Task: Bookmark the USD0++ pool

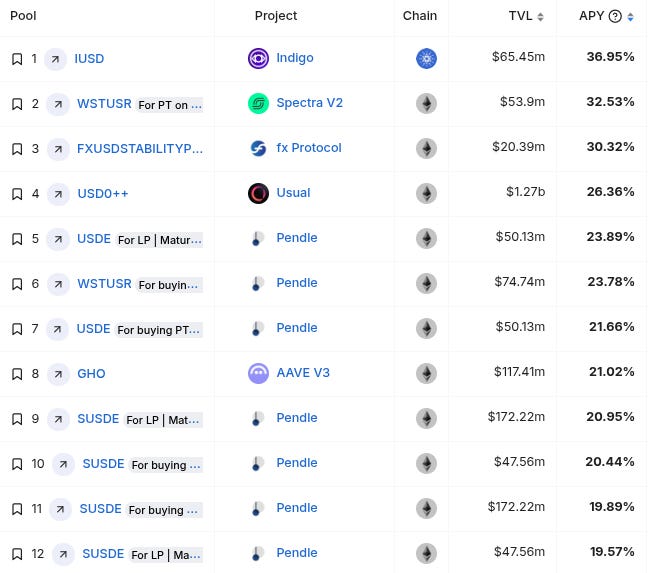Action: click(x=17, y=194)
